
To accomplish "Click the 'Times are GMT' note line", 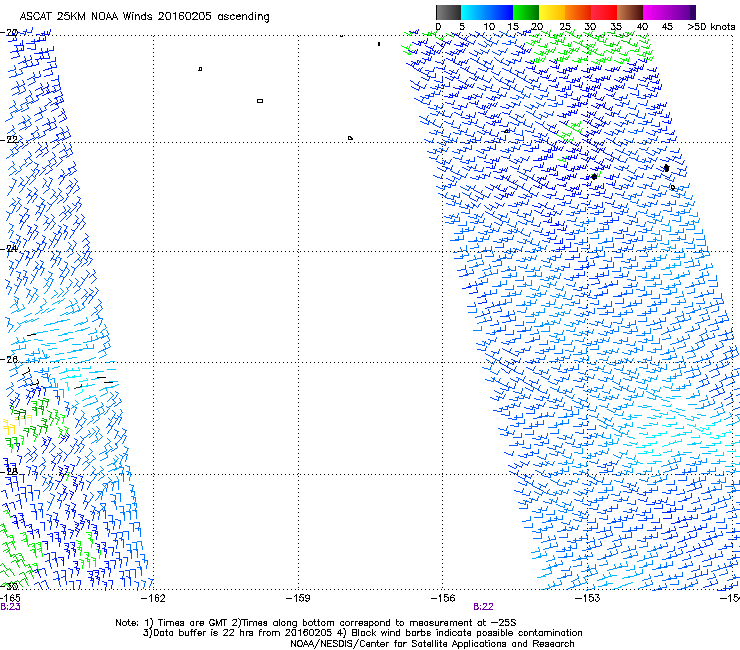I will click(x=316, y=623).
